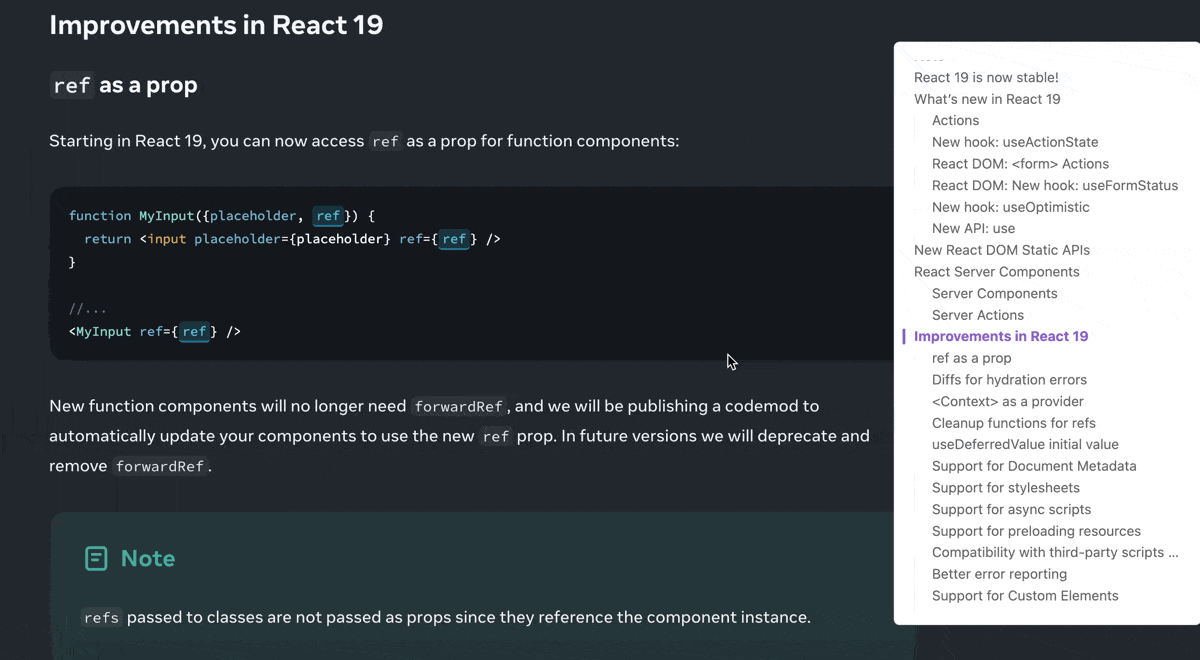Jump to What's new in React 19
Image resolution: width=1200 pixels, height=660 pixels.
point(987,99)
